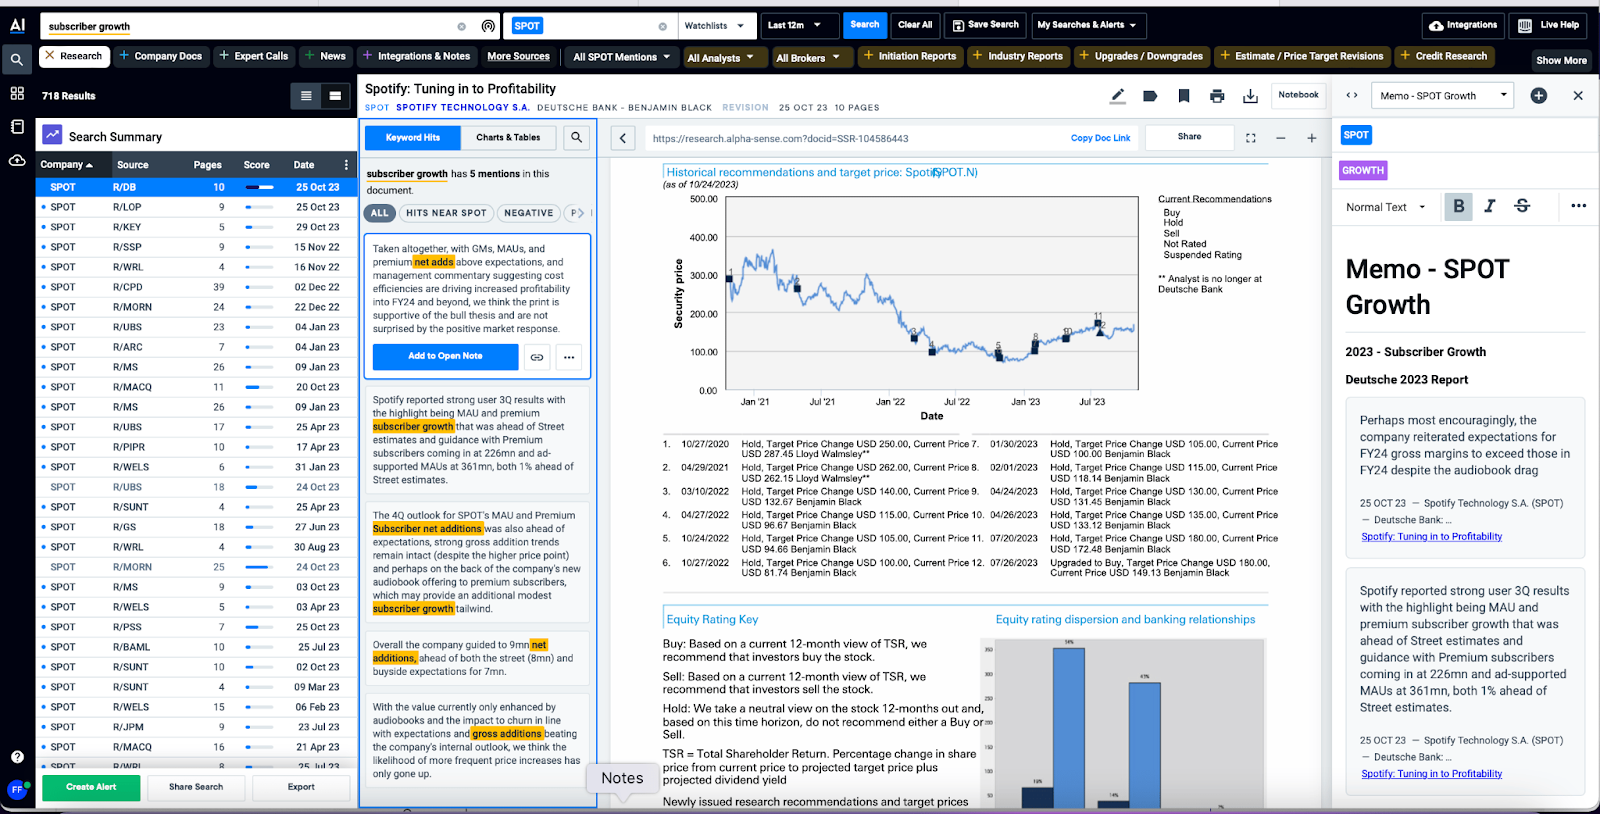The height and width of the screenshot is (814, 1600).
Task: Bookmark the Spotify document
Action: coord(1184,96)
